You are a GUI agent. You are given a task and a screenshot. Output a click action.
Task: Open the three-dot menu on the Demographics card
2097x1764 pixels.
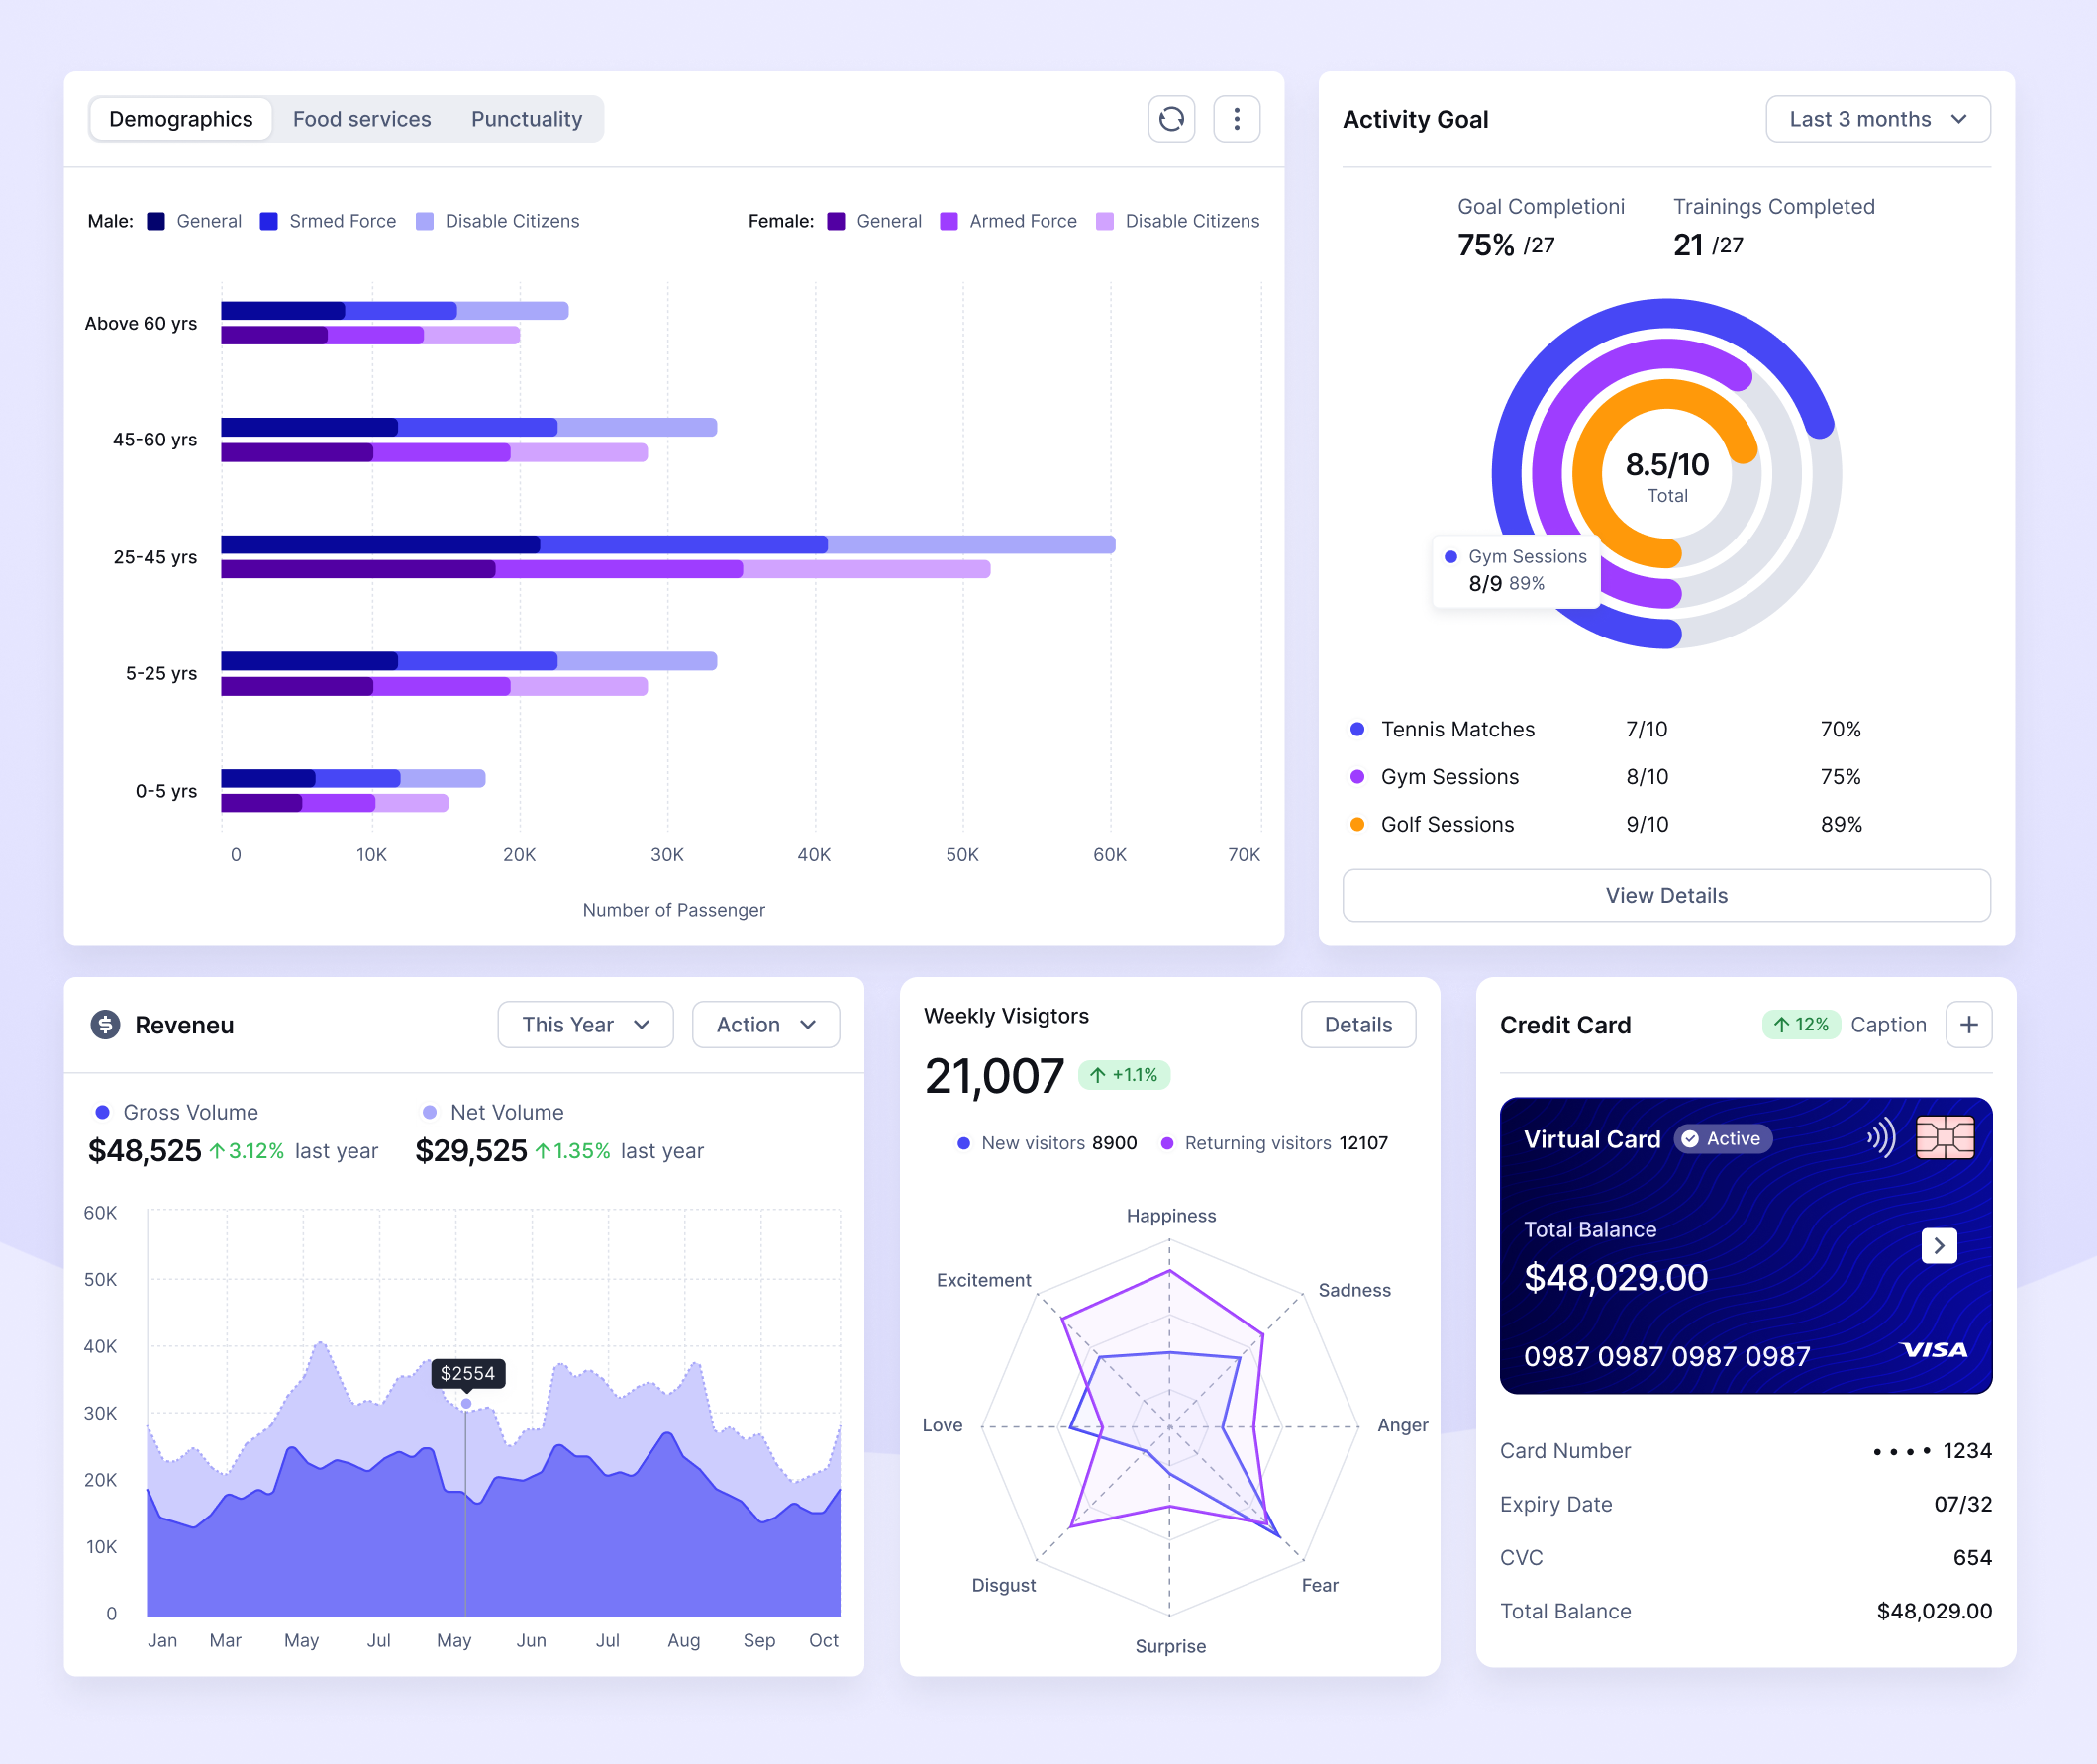[1236, 118]
